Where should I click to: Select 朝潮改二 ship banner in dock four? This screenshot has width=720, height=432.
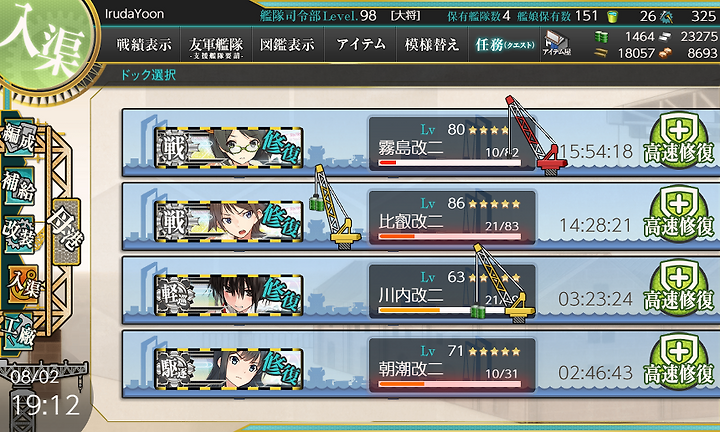[x=229, y=369]
